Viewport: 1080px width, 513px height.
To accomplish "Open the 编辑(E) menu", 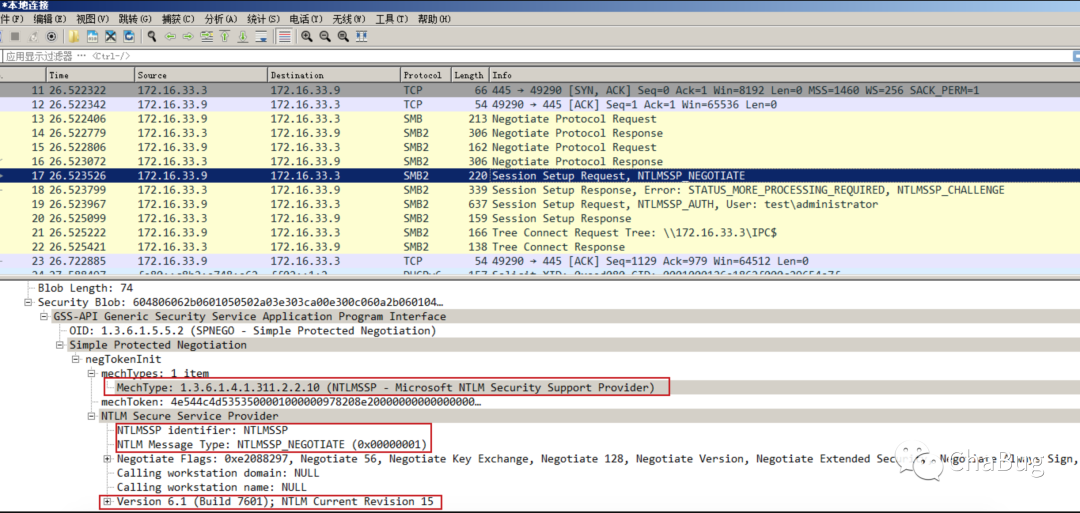I will click(50, 19).
